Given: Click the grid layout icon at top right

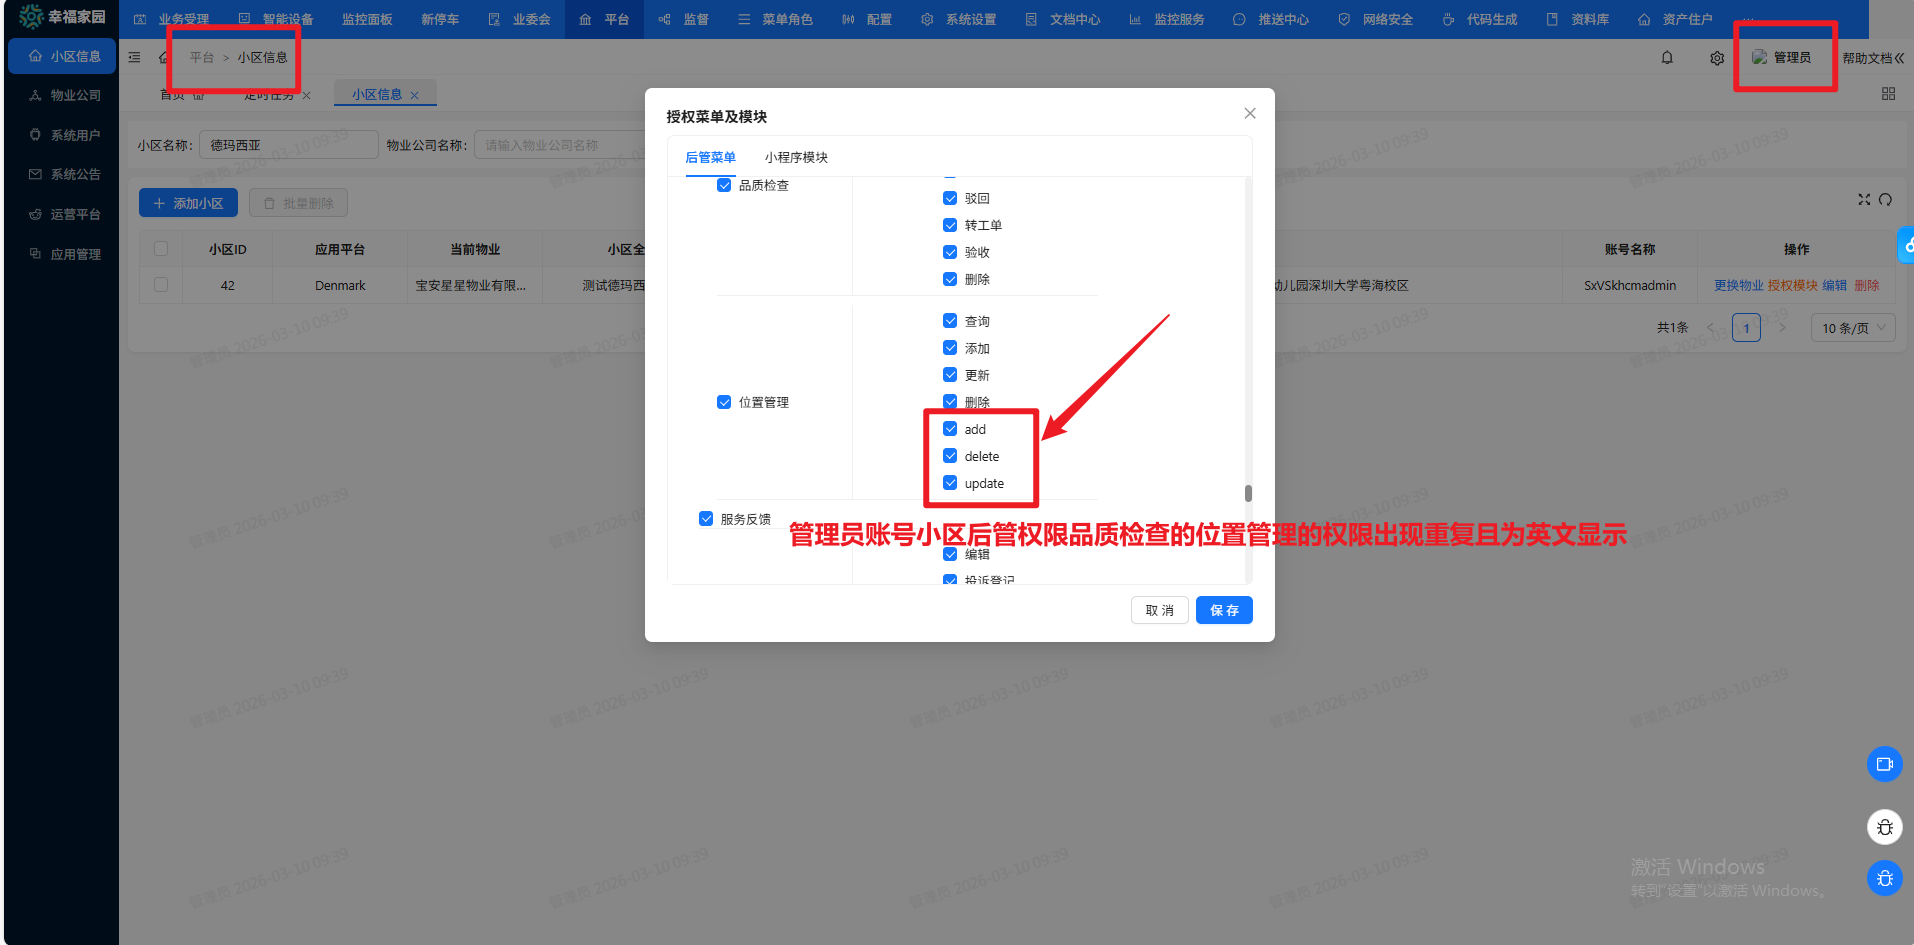Looking at the screenshot, I should coord(1888,94).
